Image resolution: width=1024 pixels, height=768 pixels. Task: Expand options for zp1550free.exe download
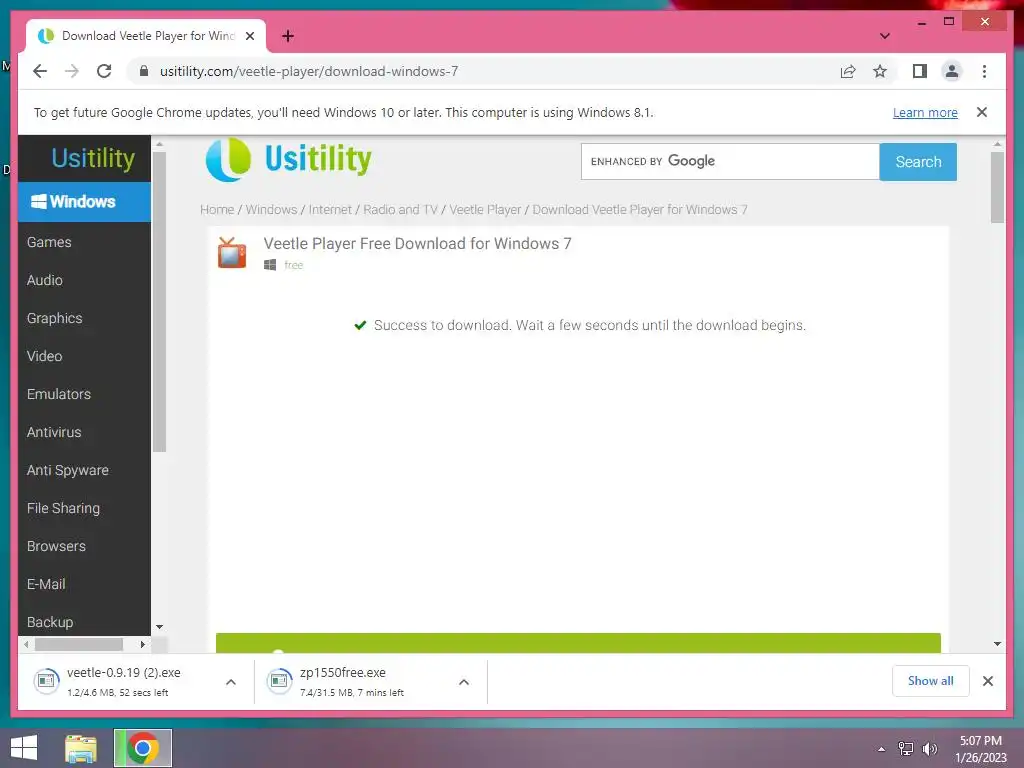point(464,682)
